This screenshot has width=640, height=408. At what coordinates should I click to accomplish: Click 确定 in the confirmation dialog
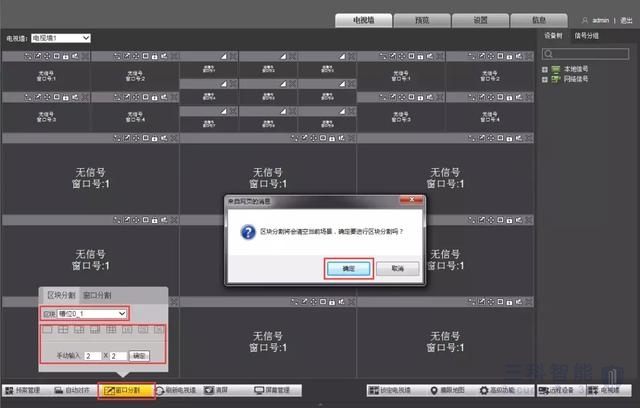pyautogui.click(x=348, y=268)
